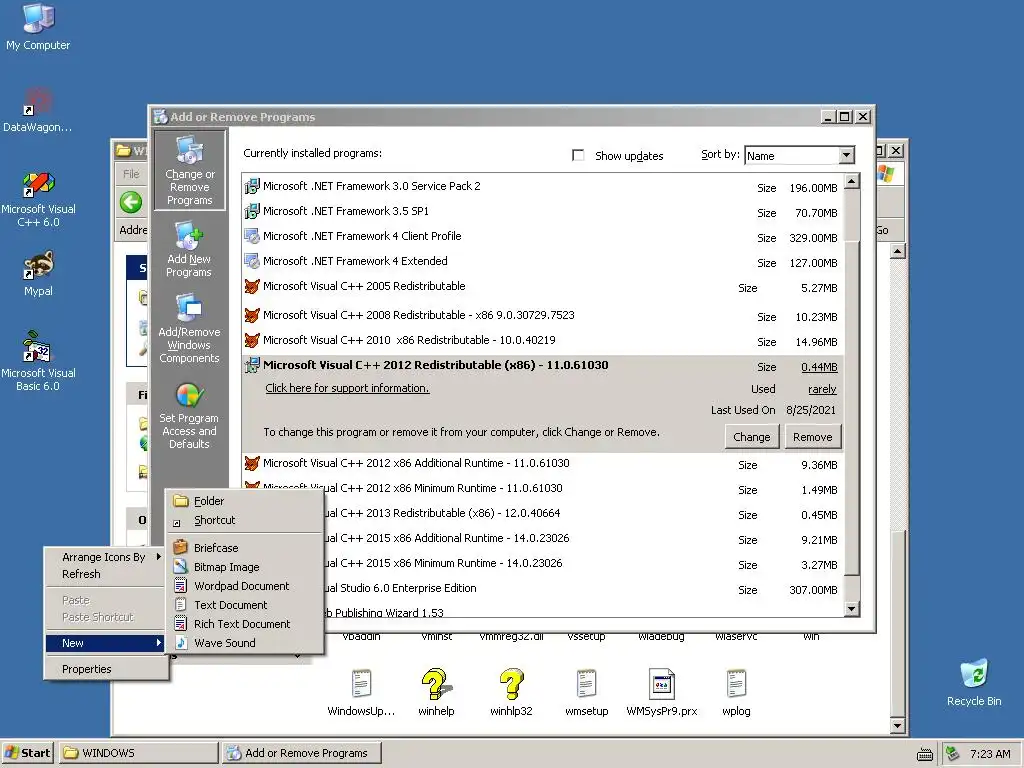
Task: Click the Visual C++ 2010 x86 Redistributable icon
Action: click(x=251, y=340)
